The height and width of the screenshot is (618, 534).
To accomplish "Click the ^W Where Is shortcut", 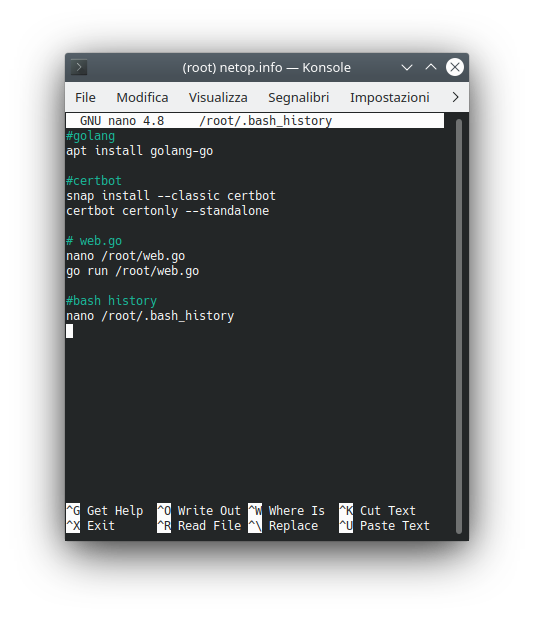I will coord(287,510).
